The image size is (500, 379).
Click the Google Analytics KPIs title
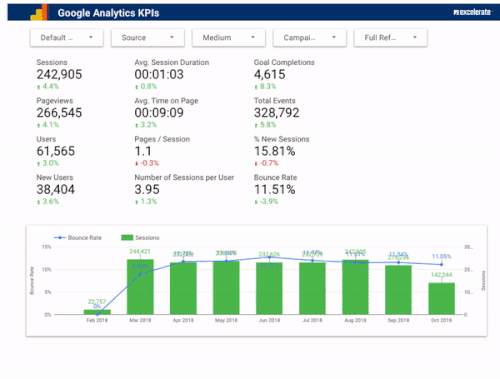pyautogui.click(x=108, y=13)
